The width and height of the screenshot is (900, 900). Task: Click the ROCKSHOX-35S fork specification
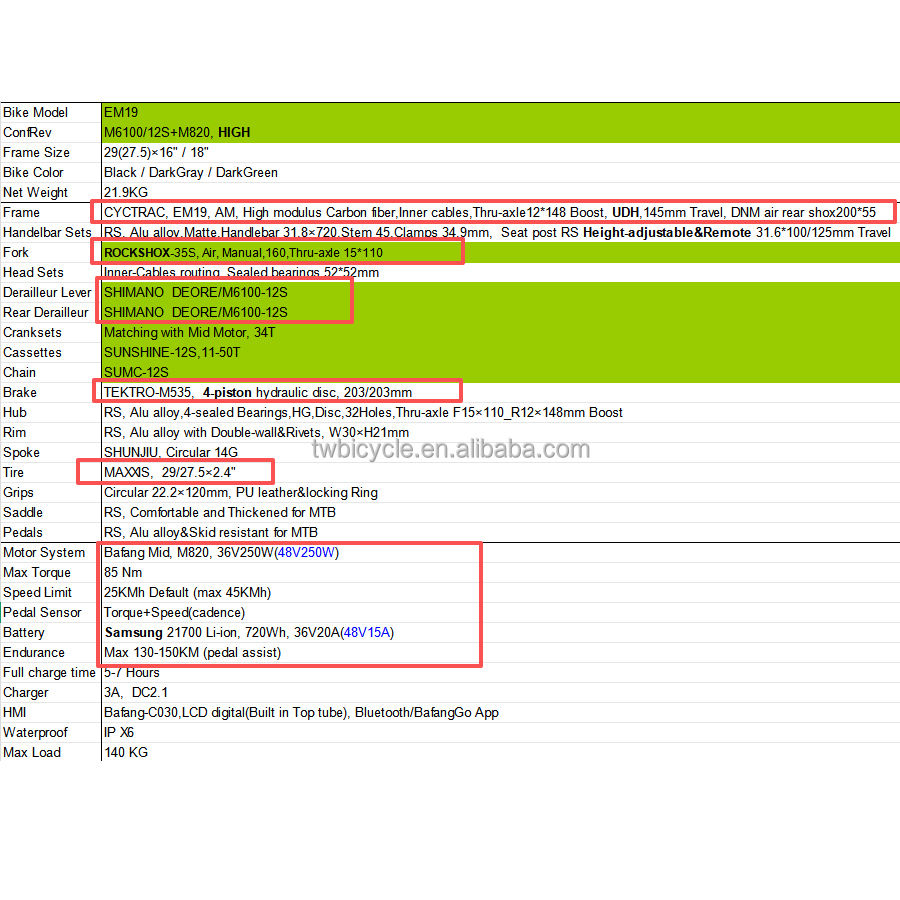243,253
